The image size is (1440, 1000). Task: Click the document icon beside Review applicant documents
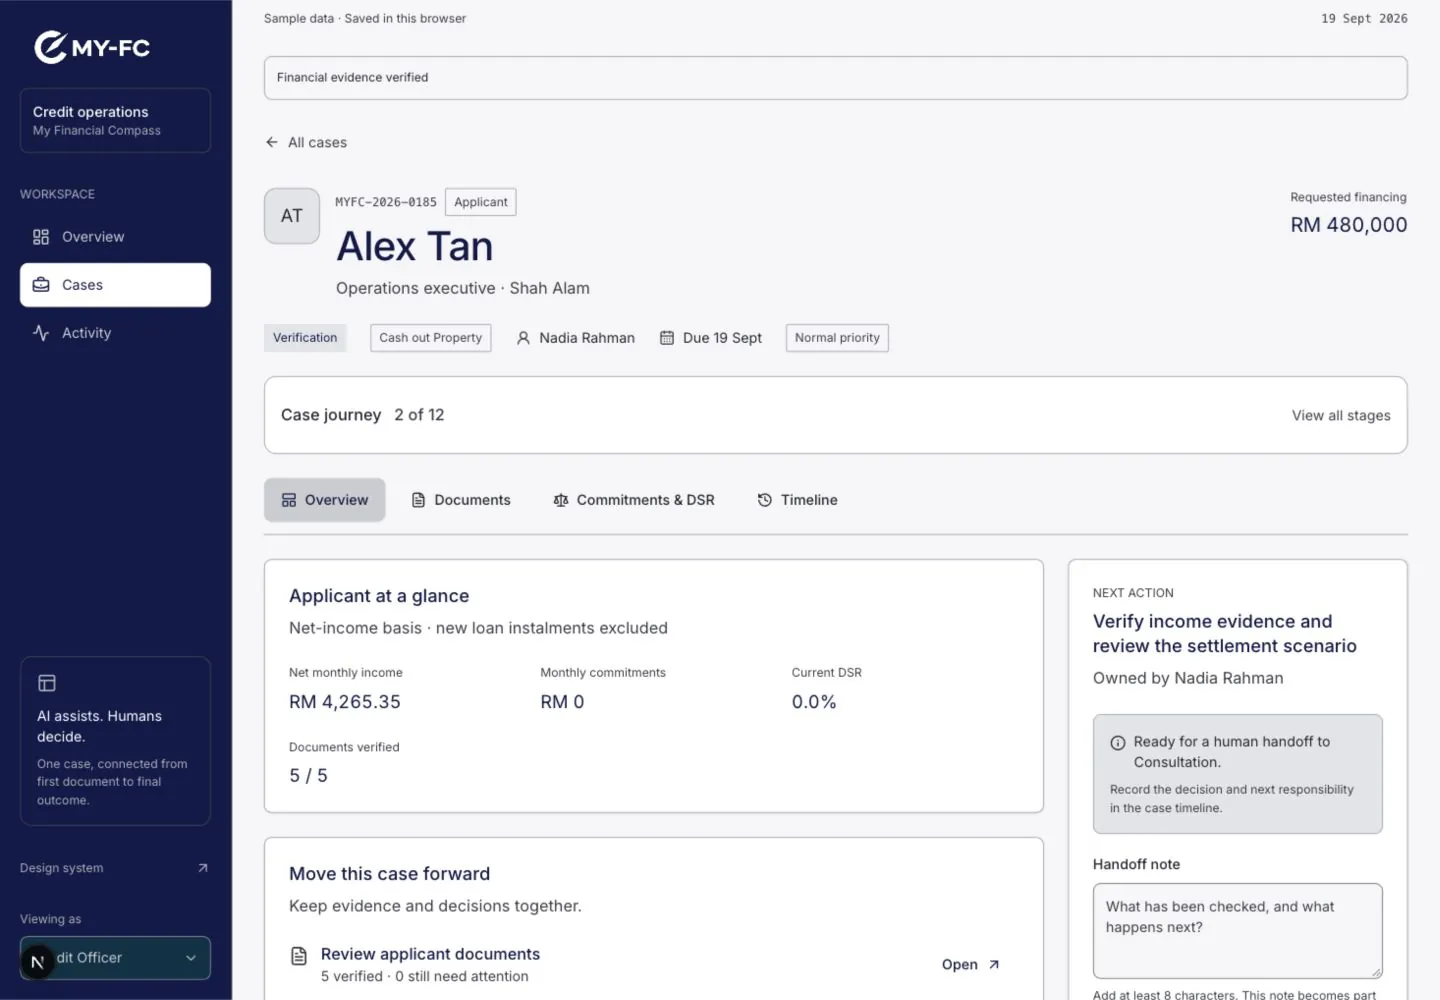pos(299,956)
